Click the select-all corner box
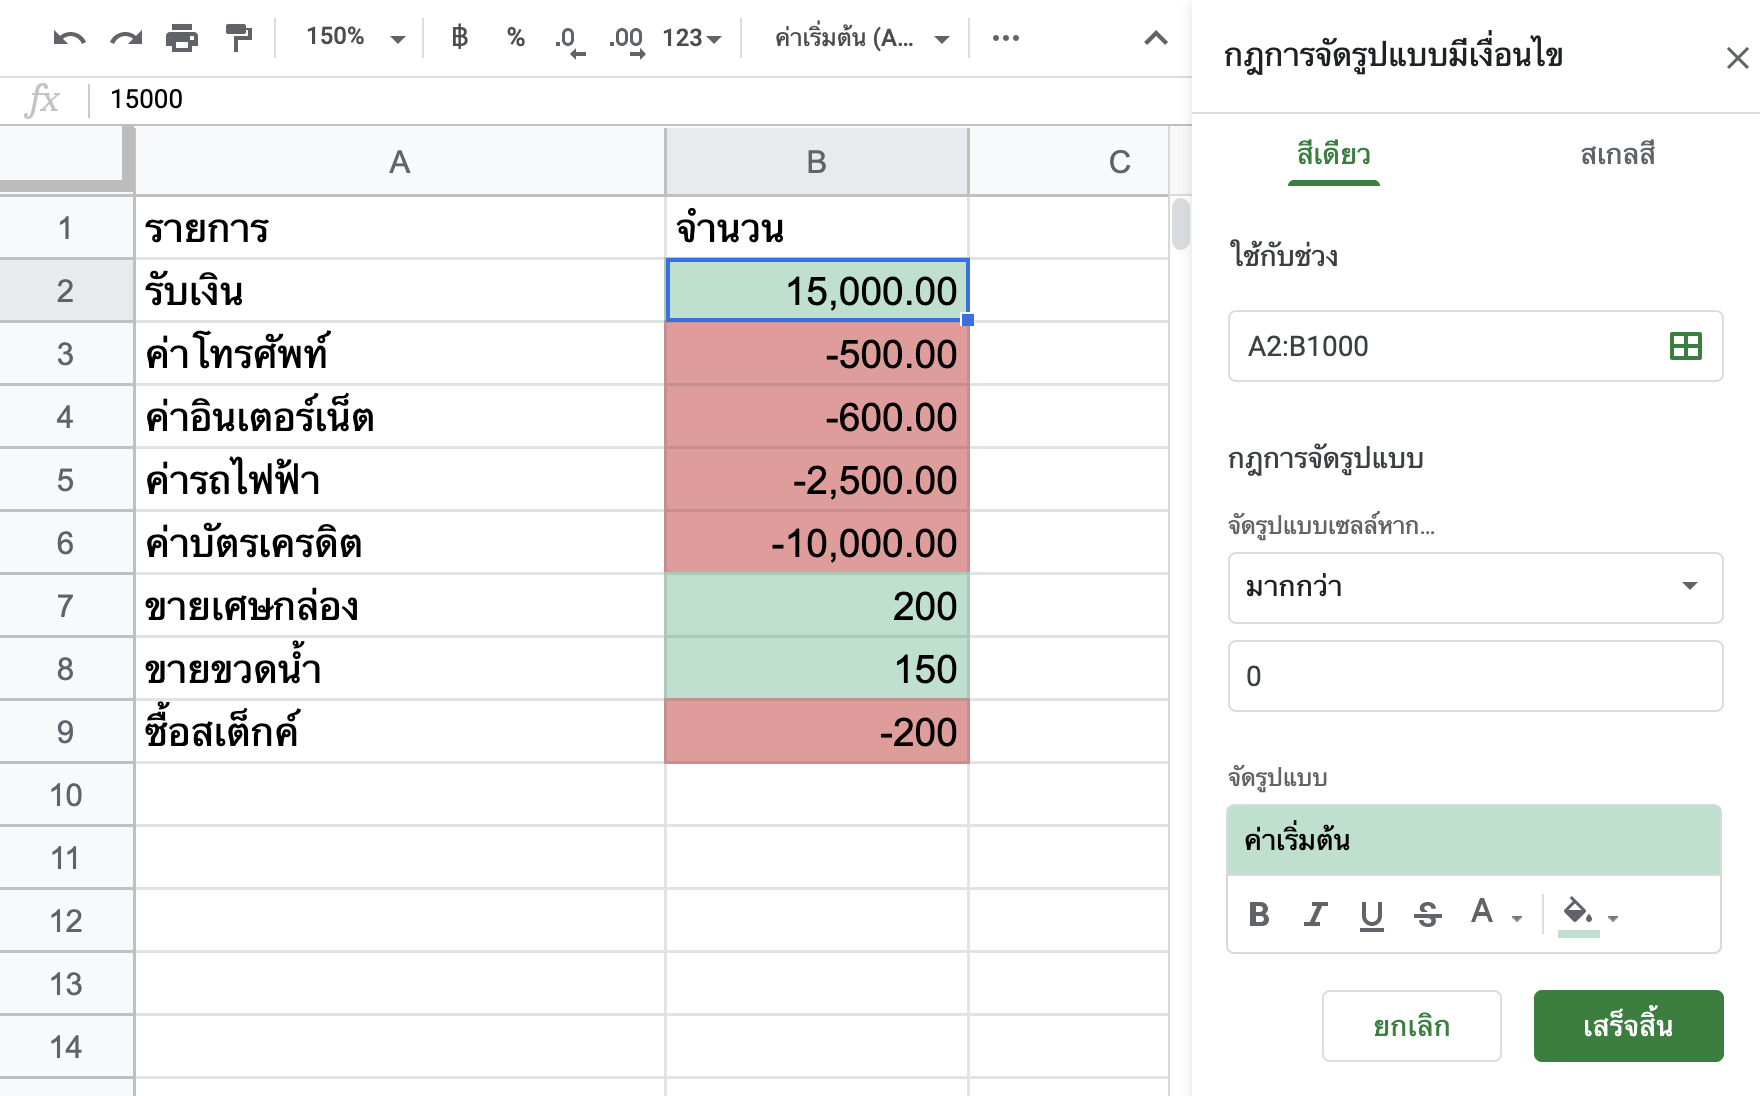Viewport: 1760px width, 1096px height. [x=66, y=160]
